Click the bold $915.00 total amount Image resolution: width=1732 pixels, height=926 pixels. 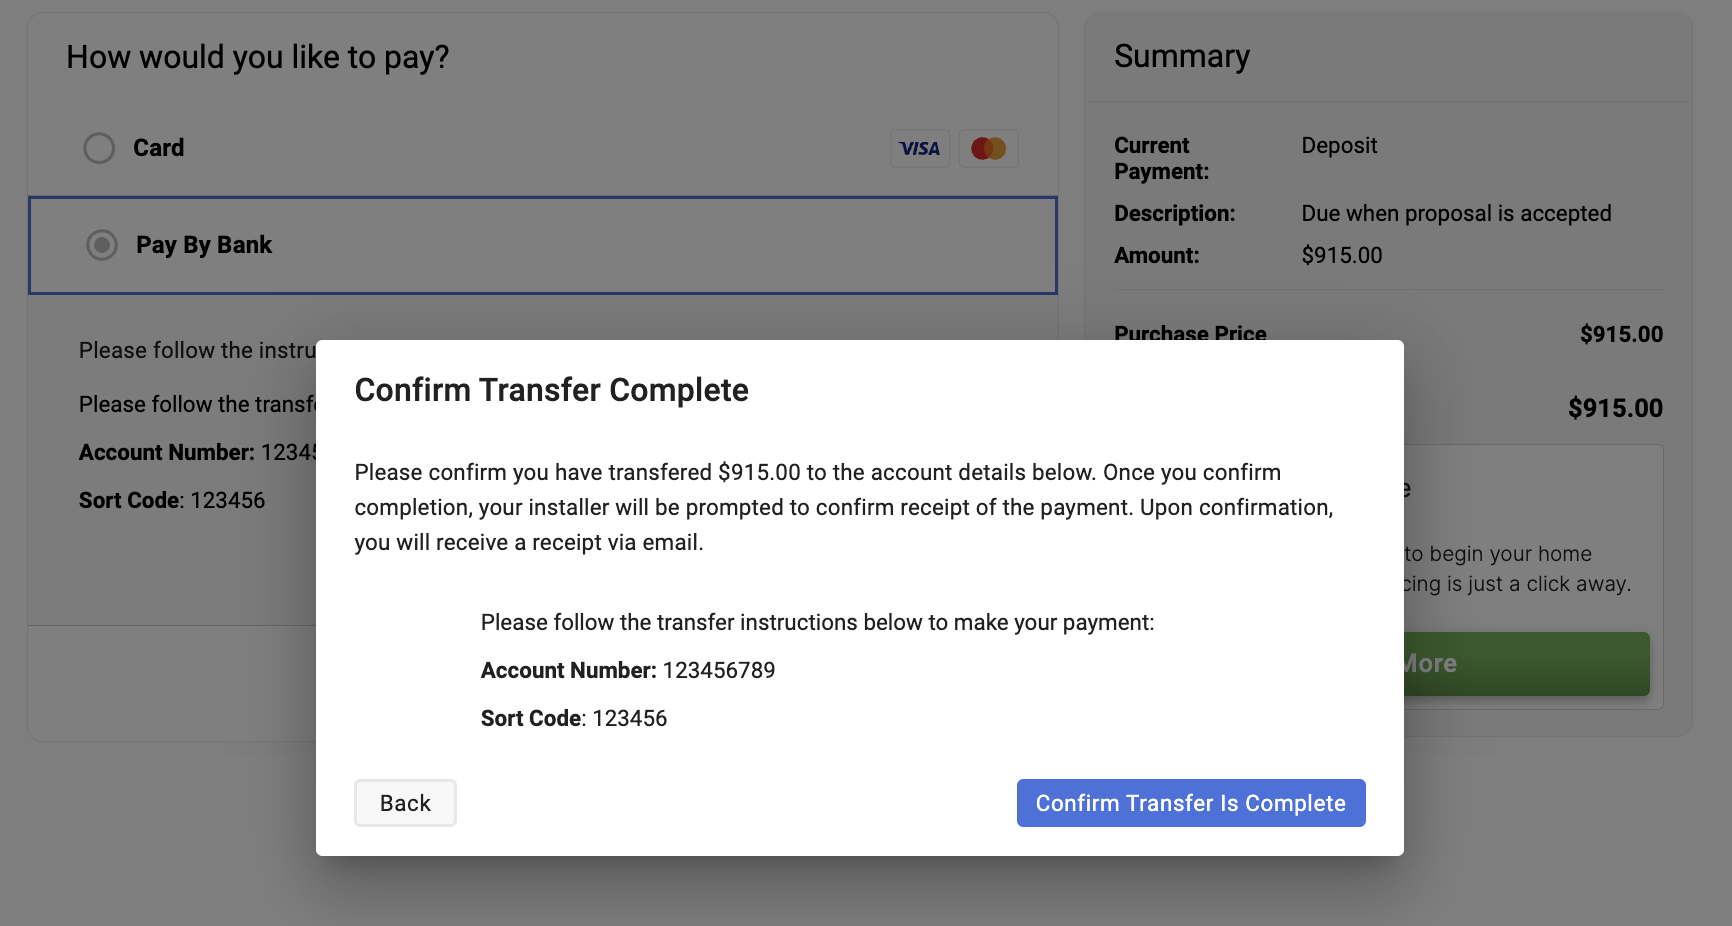click(1615, 408)
